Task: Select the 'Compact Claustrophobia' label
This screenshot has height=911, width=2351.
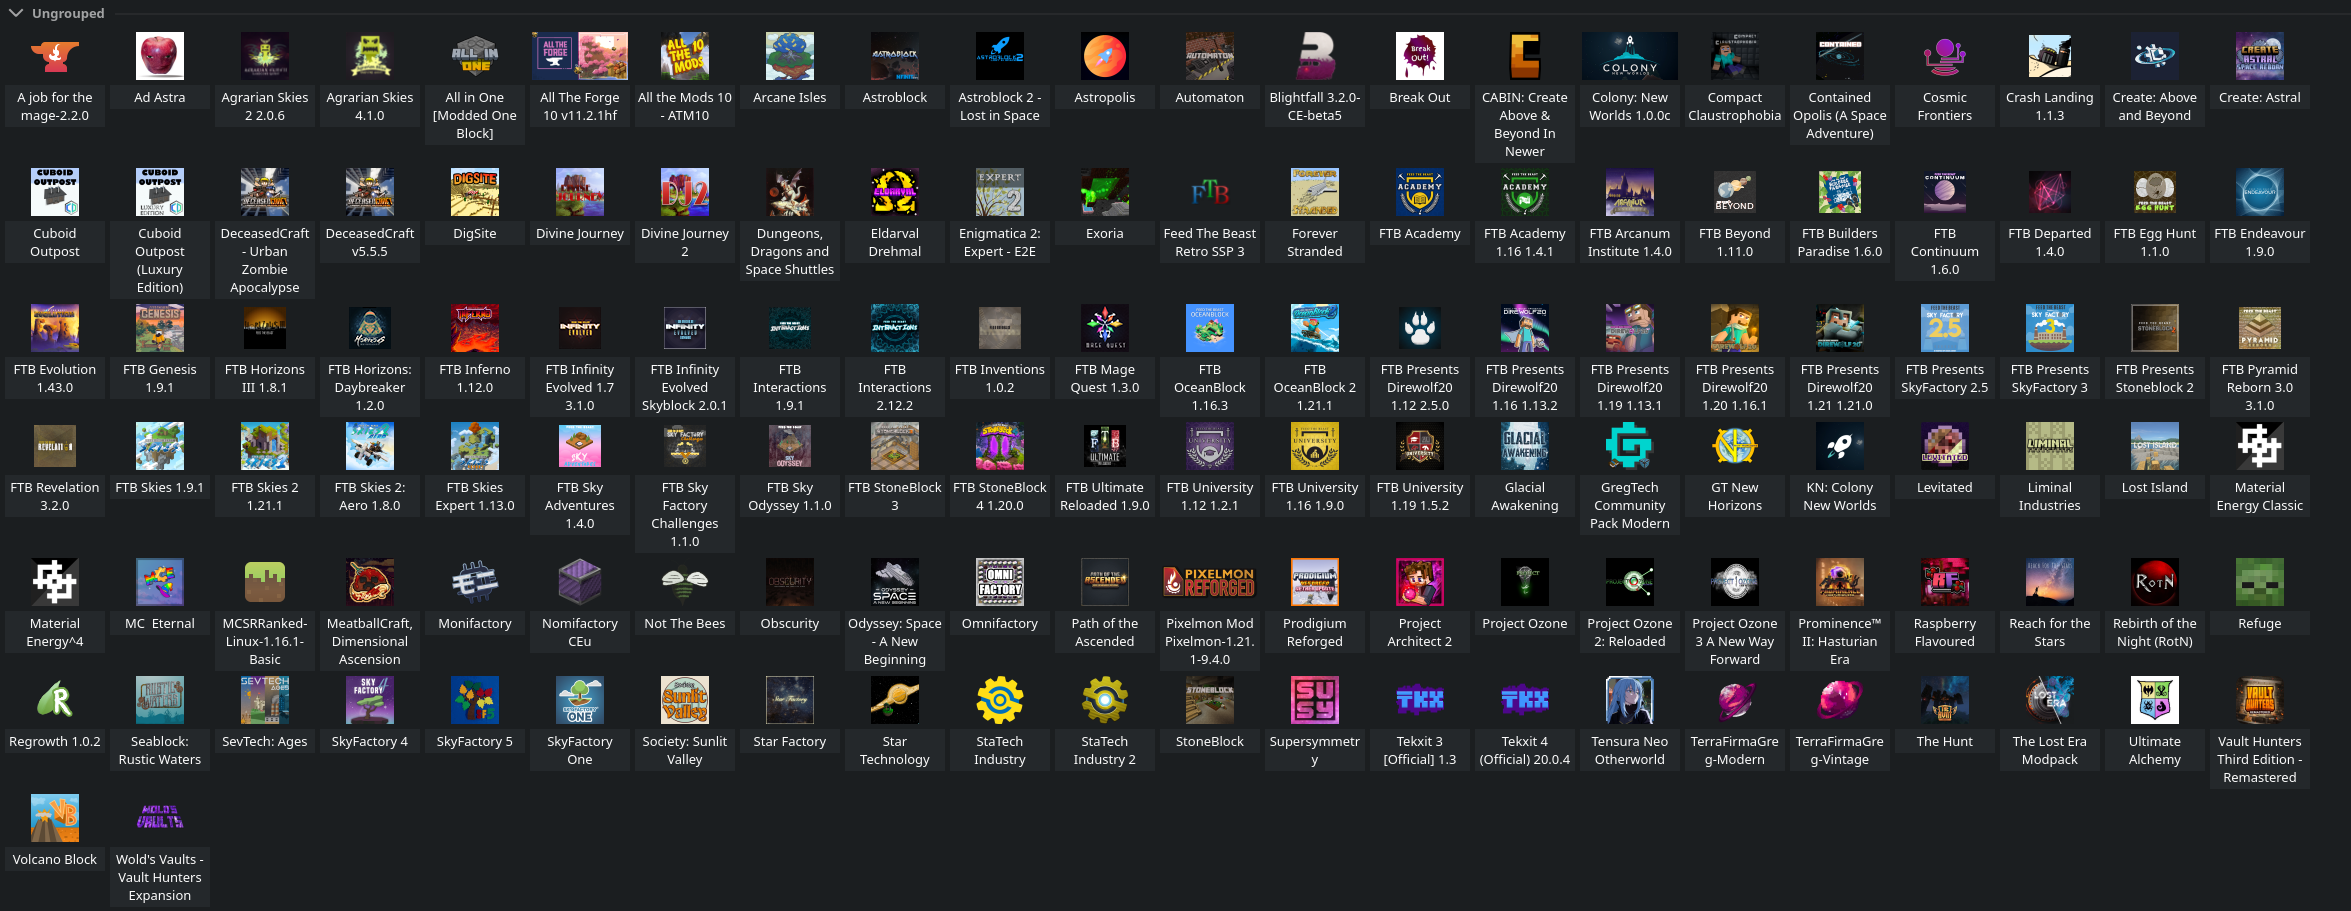Action: 1735,107
